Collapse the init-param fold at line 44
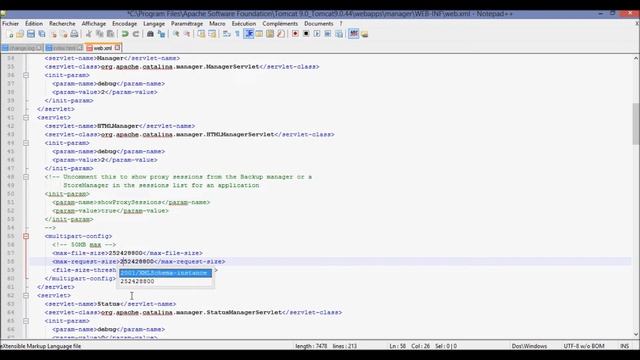The width and height of the screenshot is (640, 360). click(26, 143)
